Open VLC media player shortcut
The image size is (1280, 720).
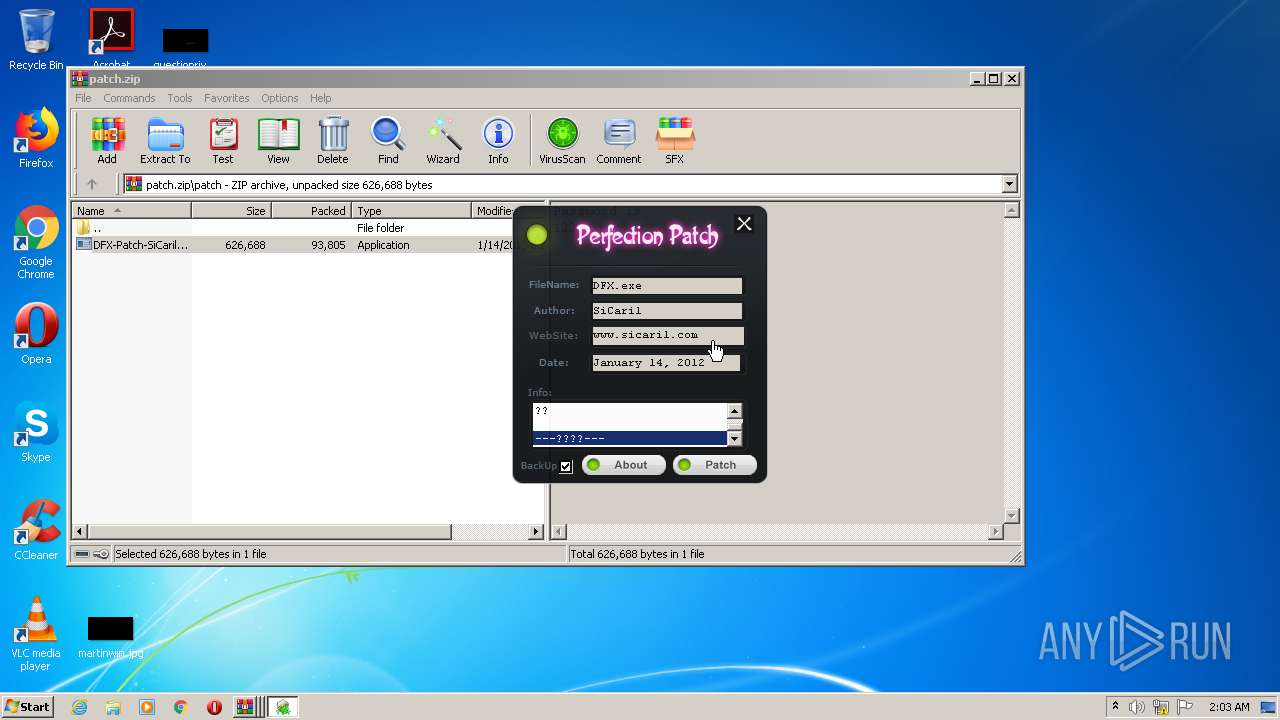click(36, 634)
